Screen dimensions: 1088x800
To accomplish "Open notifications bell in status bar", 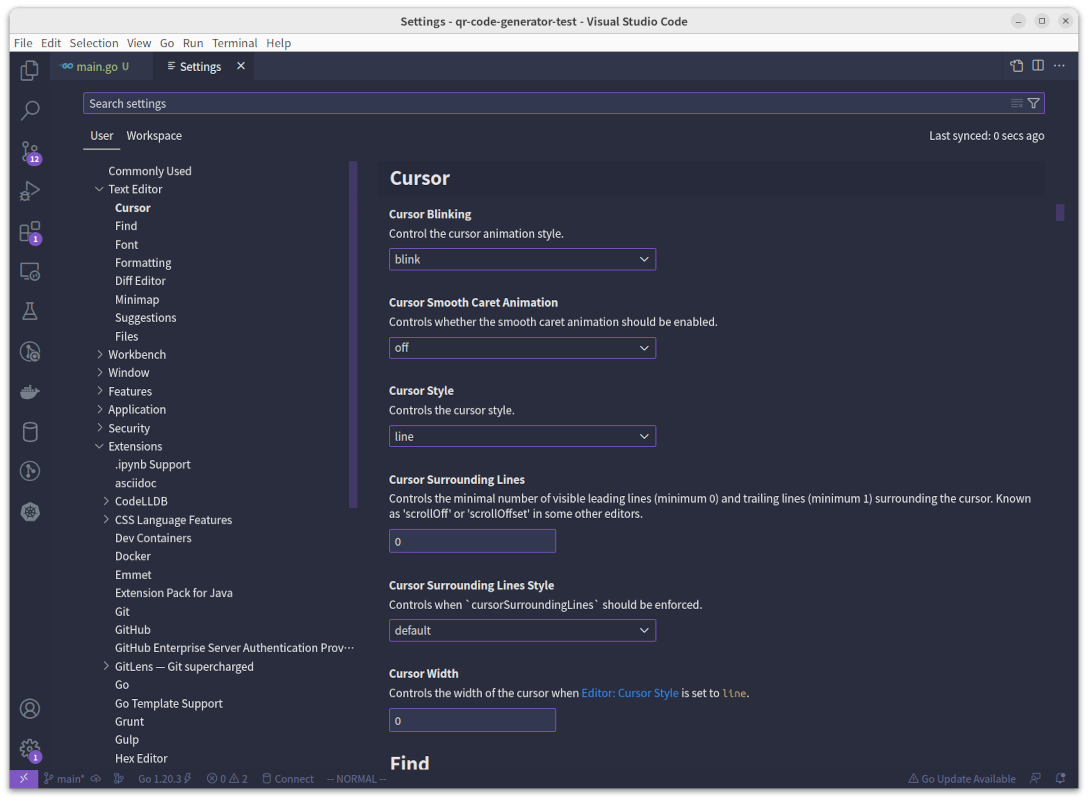I will [x=1060, y=778].
